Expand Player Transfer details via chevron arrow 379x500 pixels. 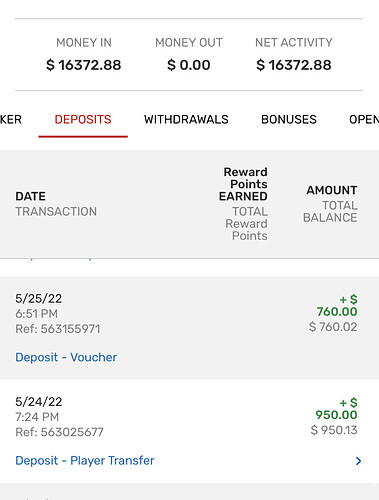[358, 461]
